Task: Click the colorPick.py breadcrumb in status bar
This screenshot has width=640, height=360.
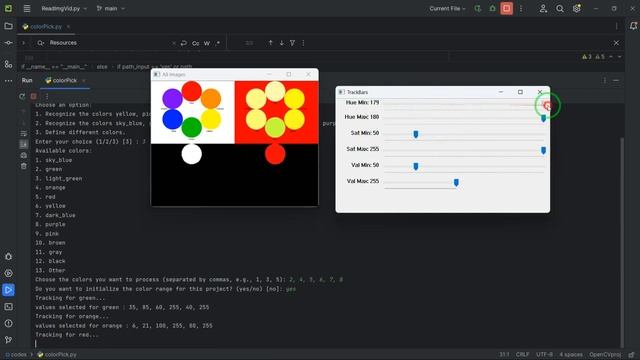Action: click(x=57, y=354)
